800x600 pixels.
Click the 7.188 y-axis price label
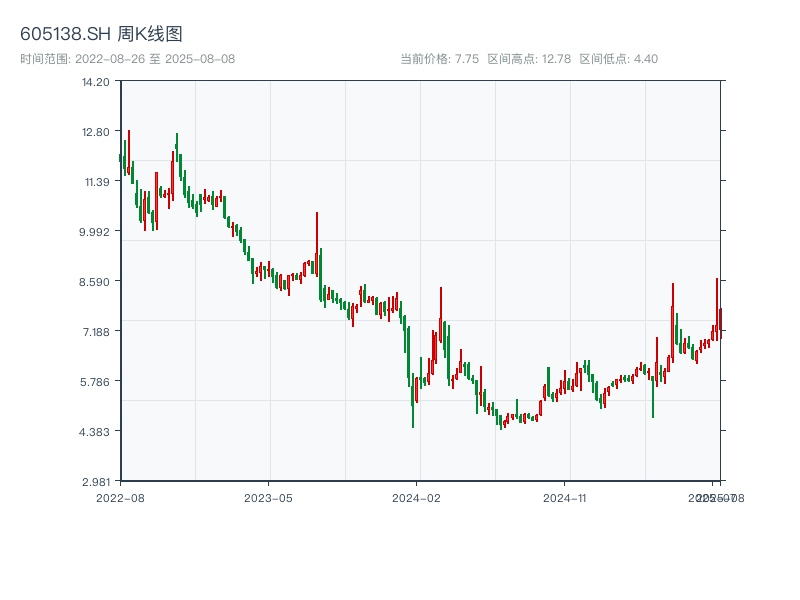click(x=96, y=332)
